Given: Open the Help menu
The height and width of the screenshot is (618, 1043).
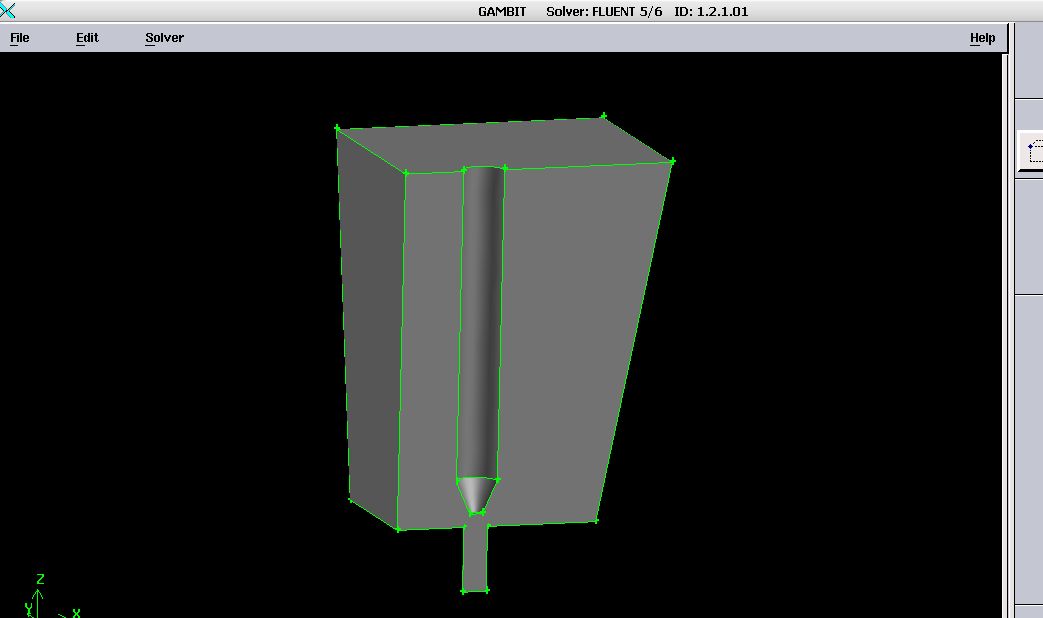Looking at the screenshot, I should 982,38.
